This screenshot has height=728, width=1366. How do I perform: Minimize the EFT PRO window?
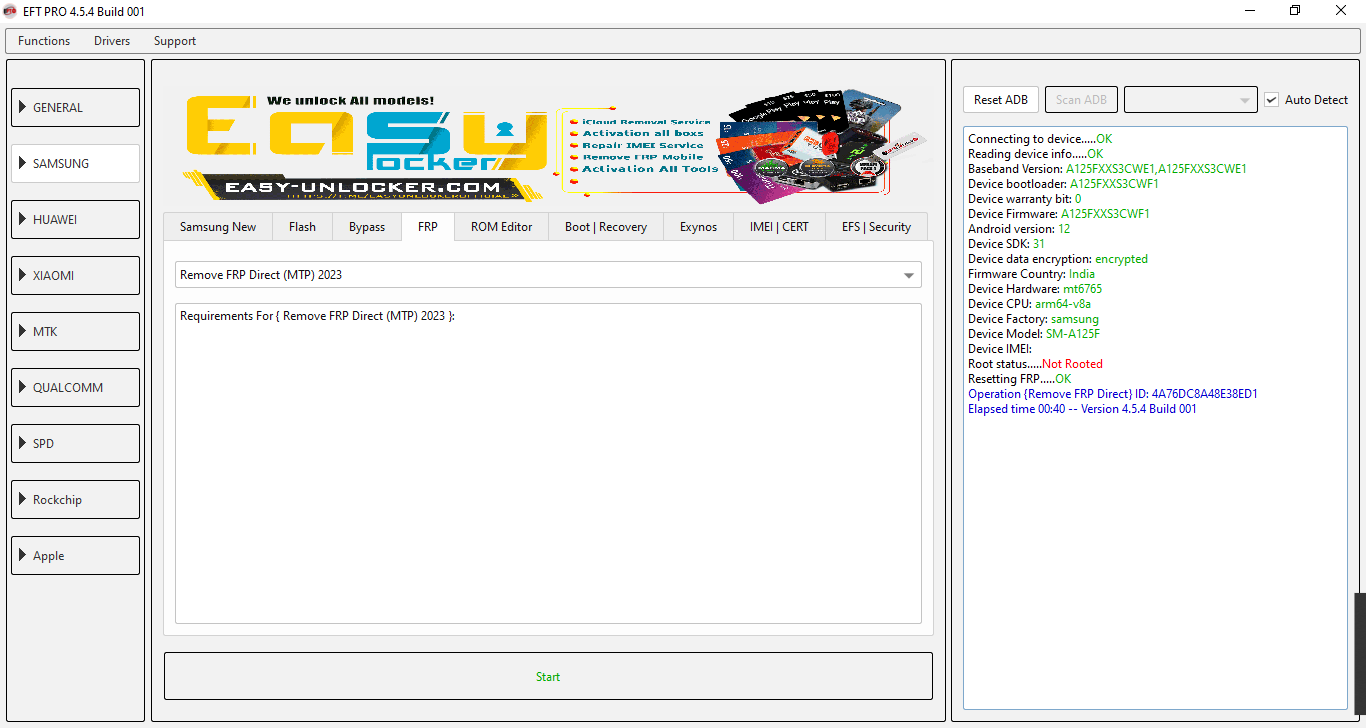pyautogui.click(x=1249, y=11)
